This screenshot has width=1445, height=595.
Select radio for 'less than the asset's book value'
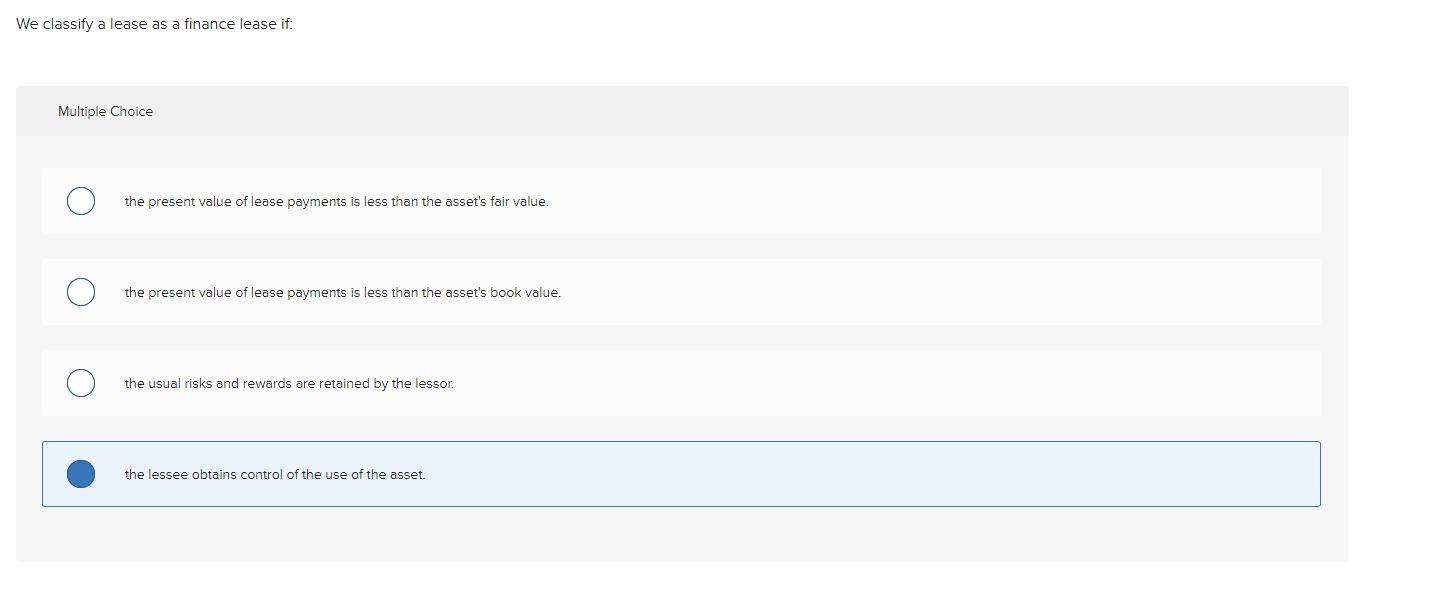click(81, 292)
